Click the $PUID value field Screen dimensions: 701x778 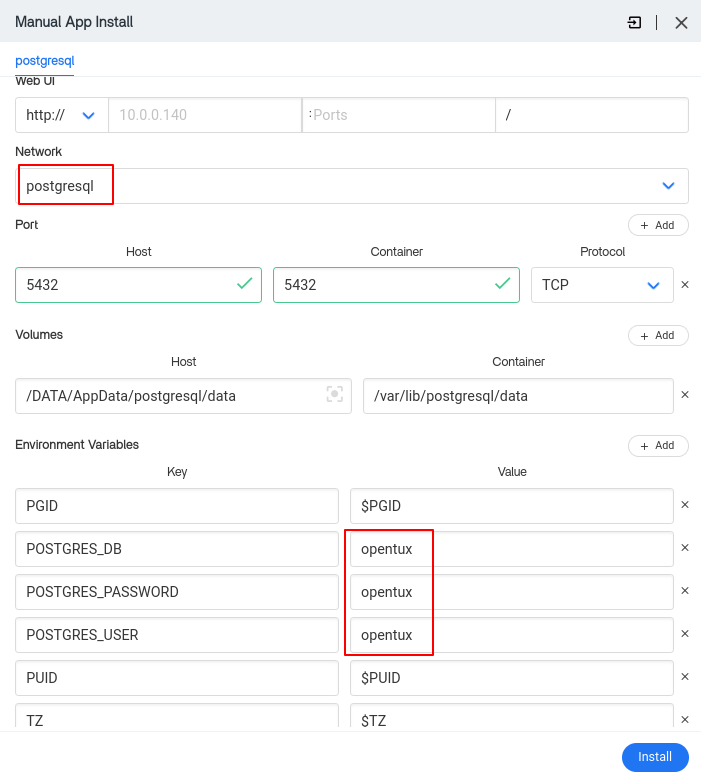tap(512, 678)
